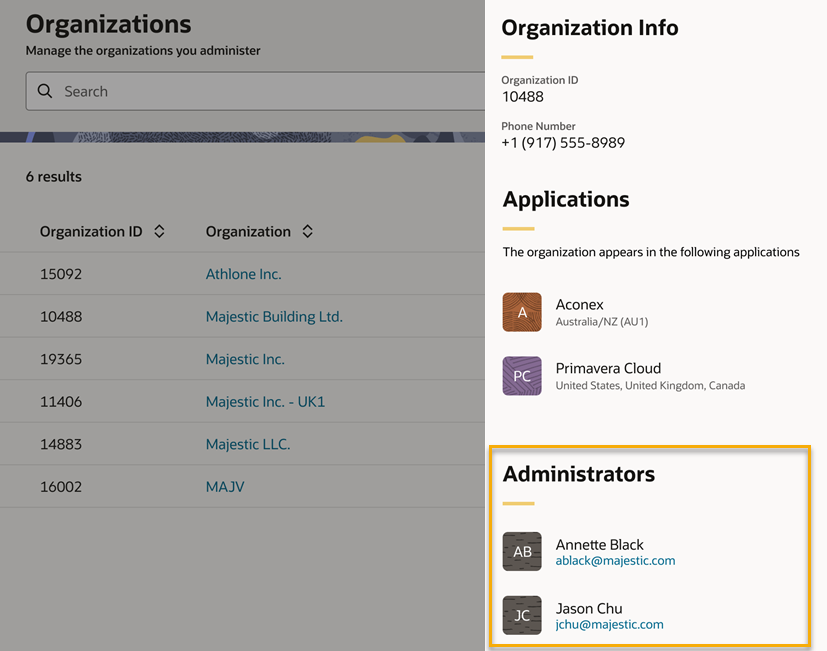Click the organization ID 15092 cell
The image size is (827, 651).
[x=61, y=274]
